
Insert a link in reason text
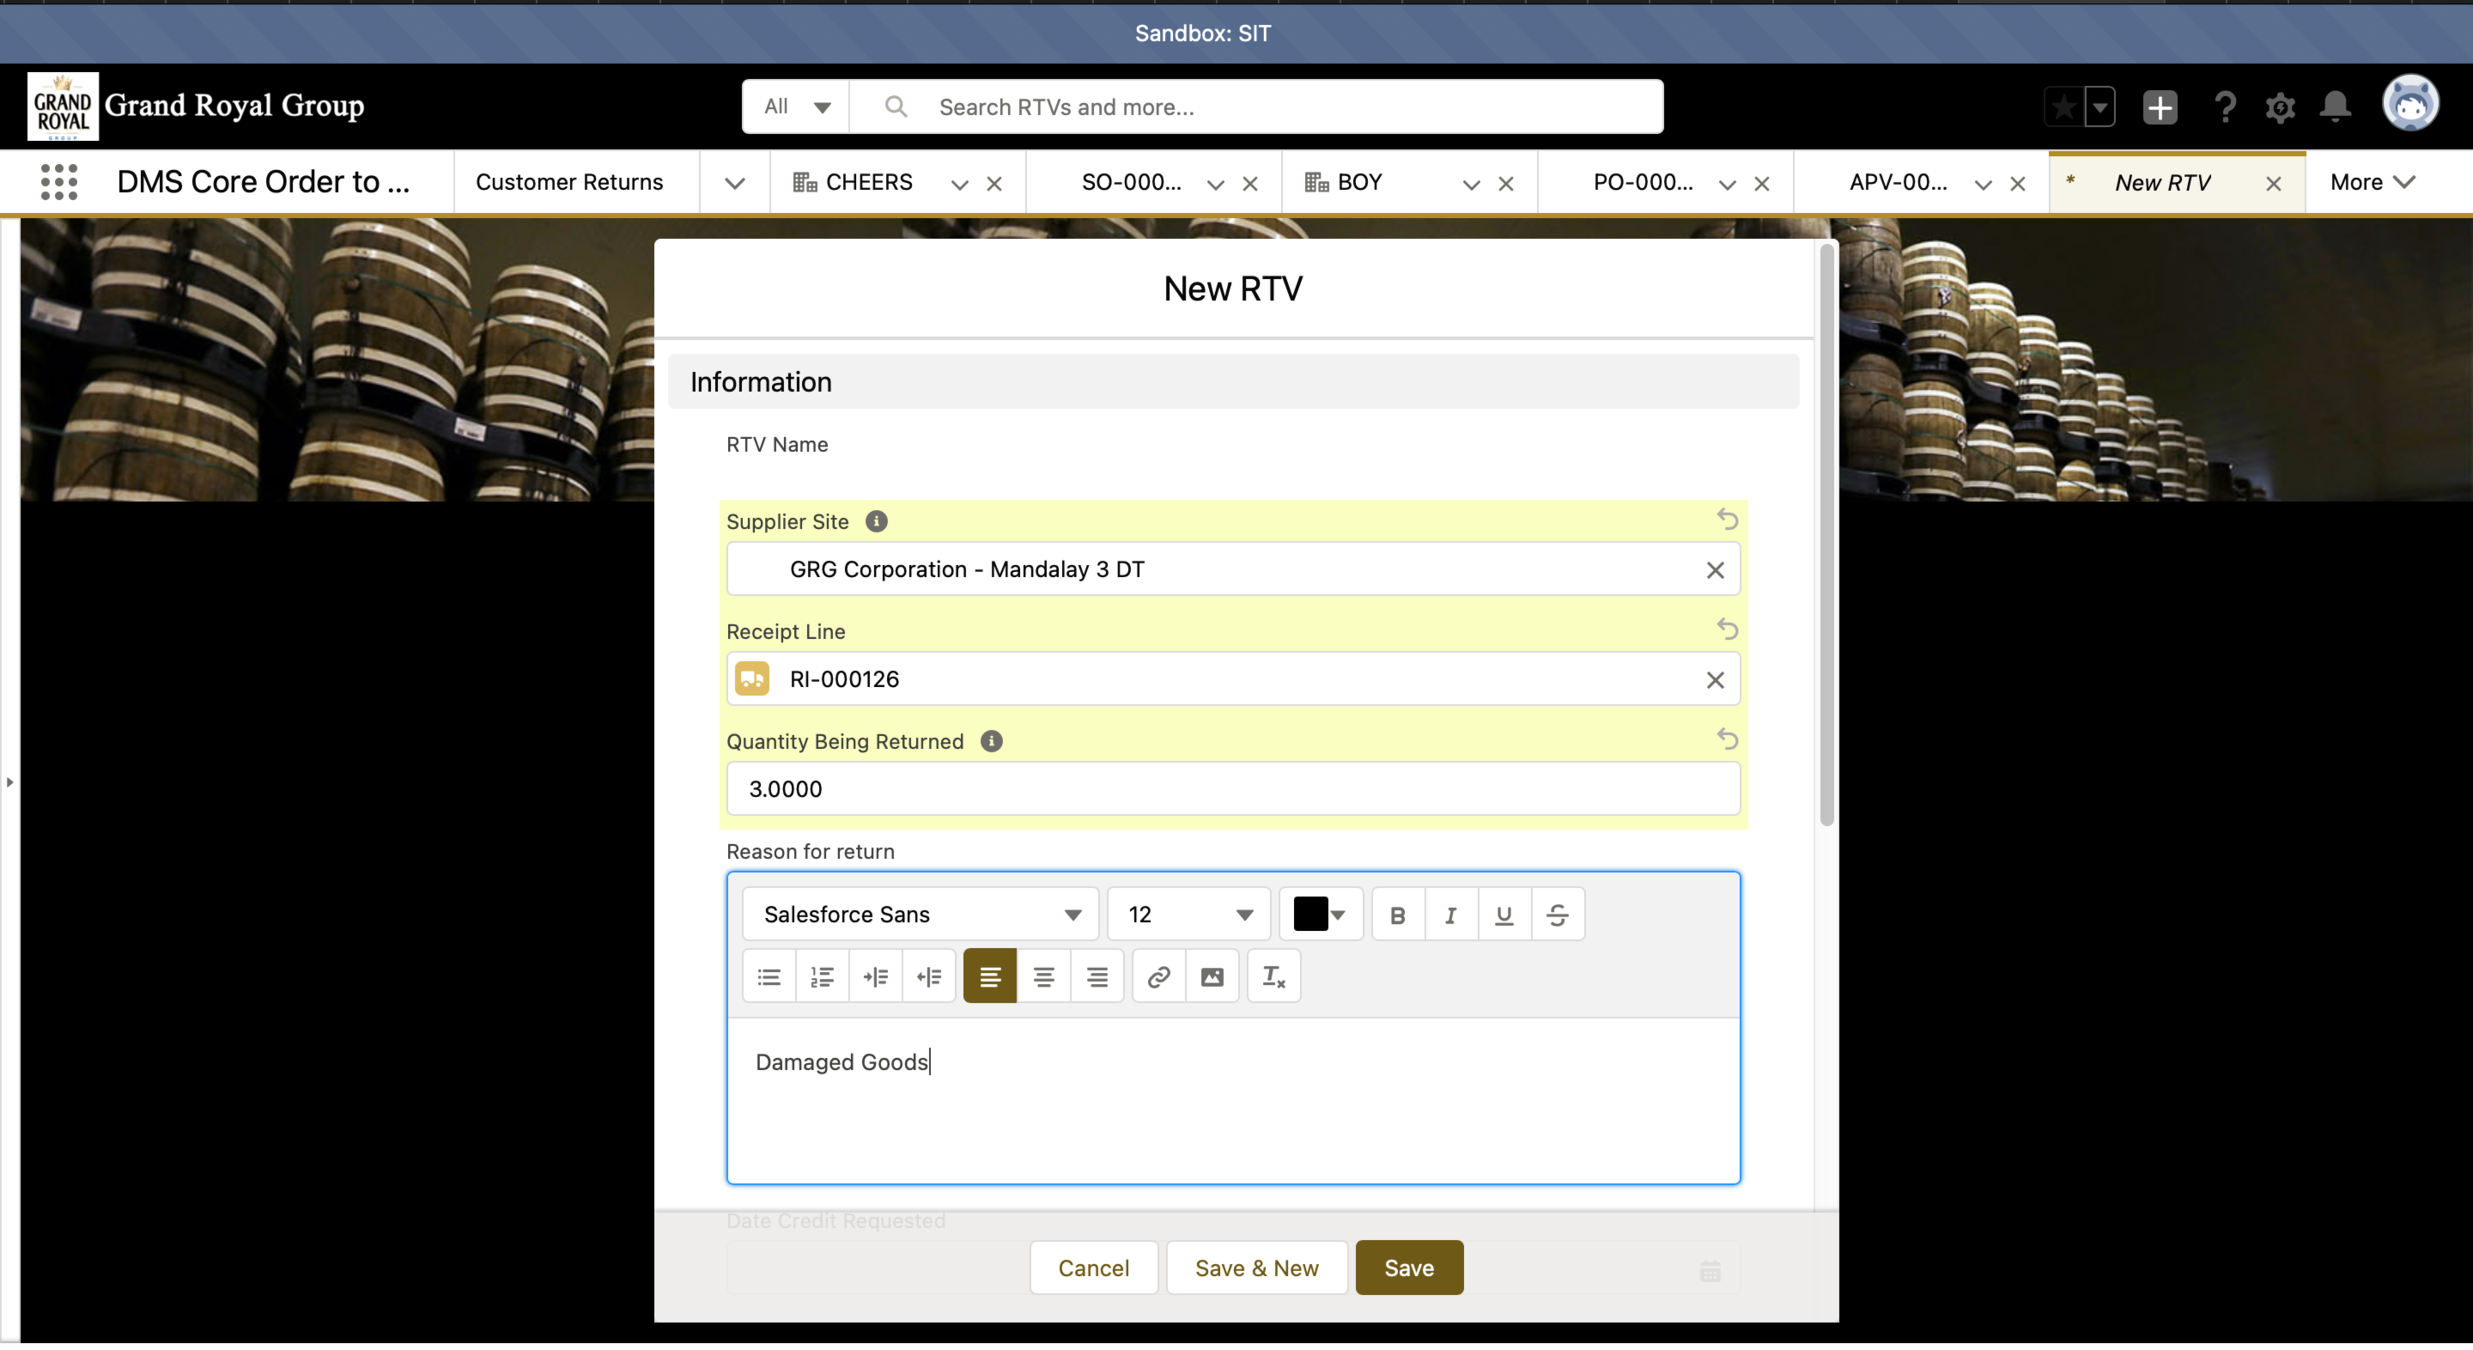[1158, 977]
